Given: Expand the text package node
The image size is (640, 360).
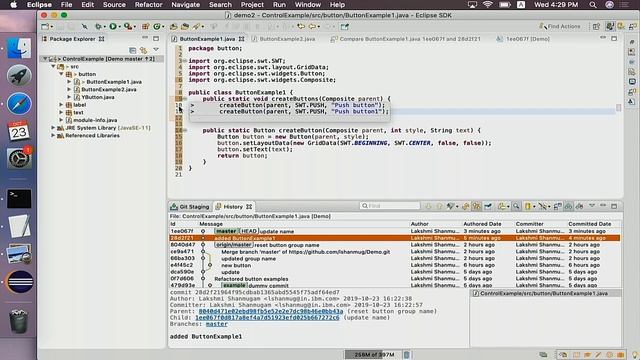Looking at the screenshot, I should click(61, 112).
